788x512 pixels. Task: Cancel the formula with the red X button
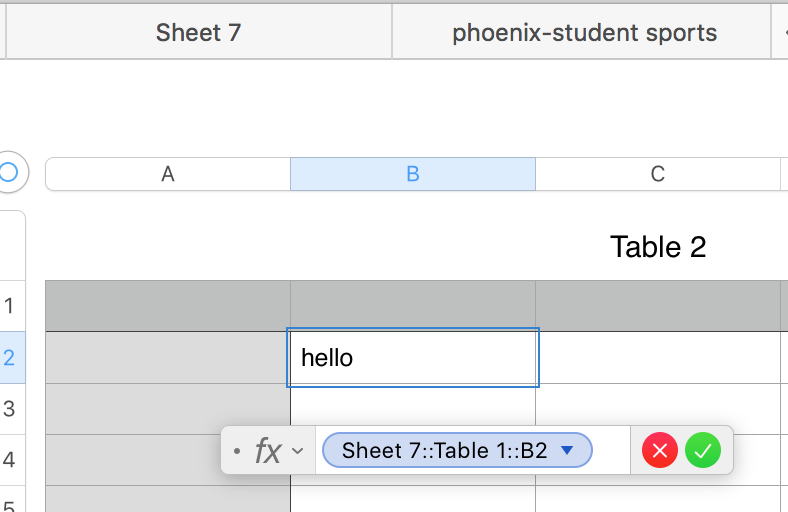pyautogui.click(x=659, y=451)
